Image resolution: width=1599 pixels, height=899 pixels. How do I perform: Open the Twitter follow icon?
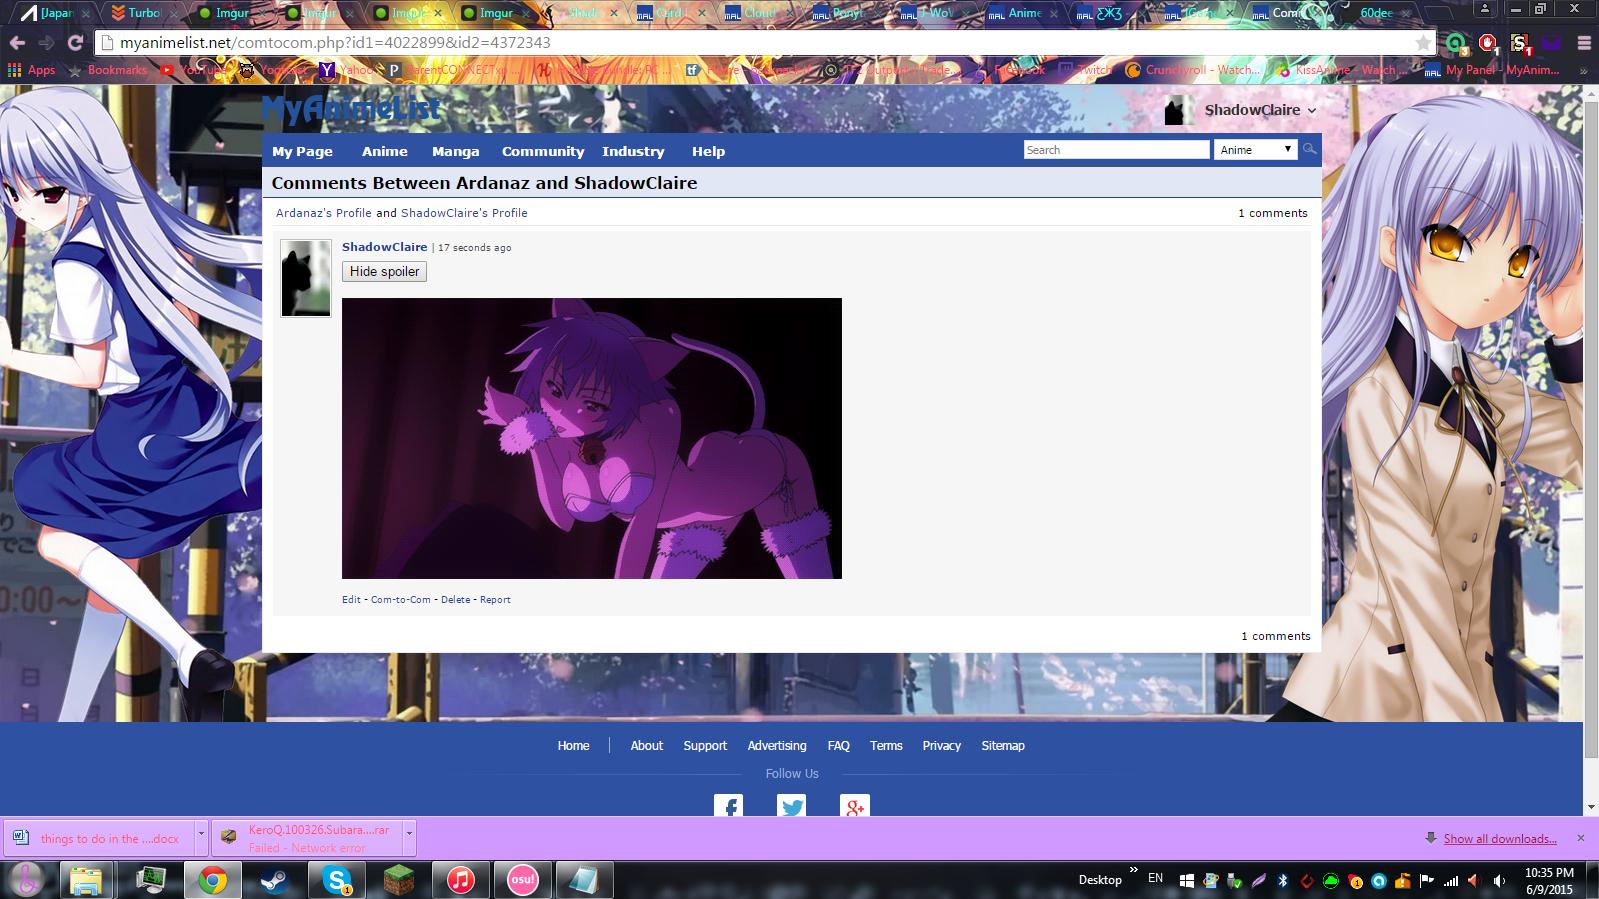tap(791, 806)
